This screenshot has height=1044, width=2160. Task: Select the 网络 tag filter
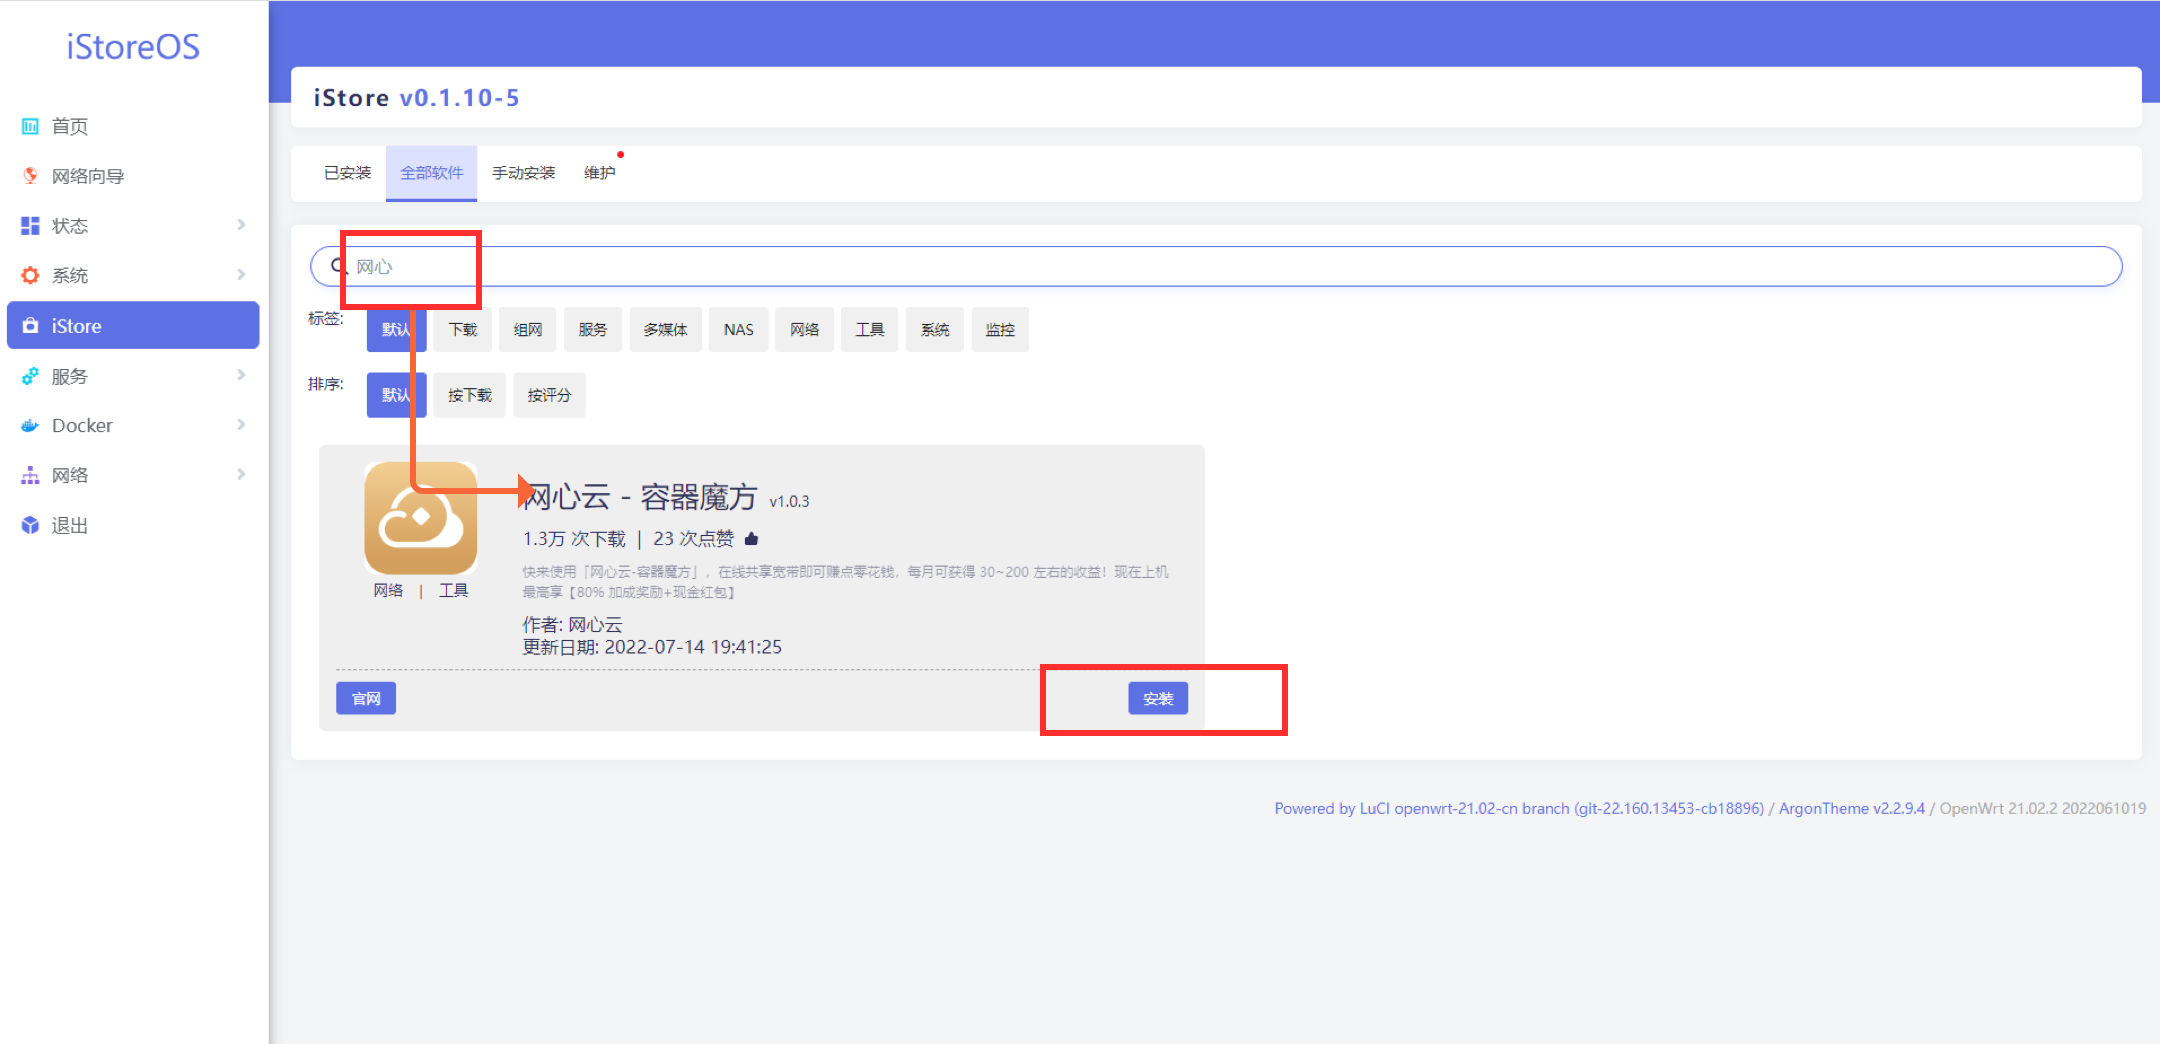pyautogui.click(x=805, y=330)
